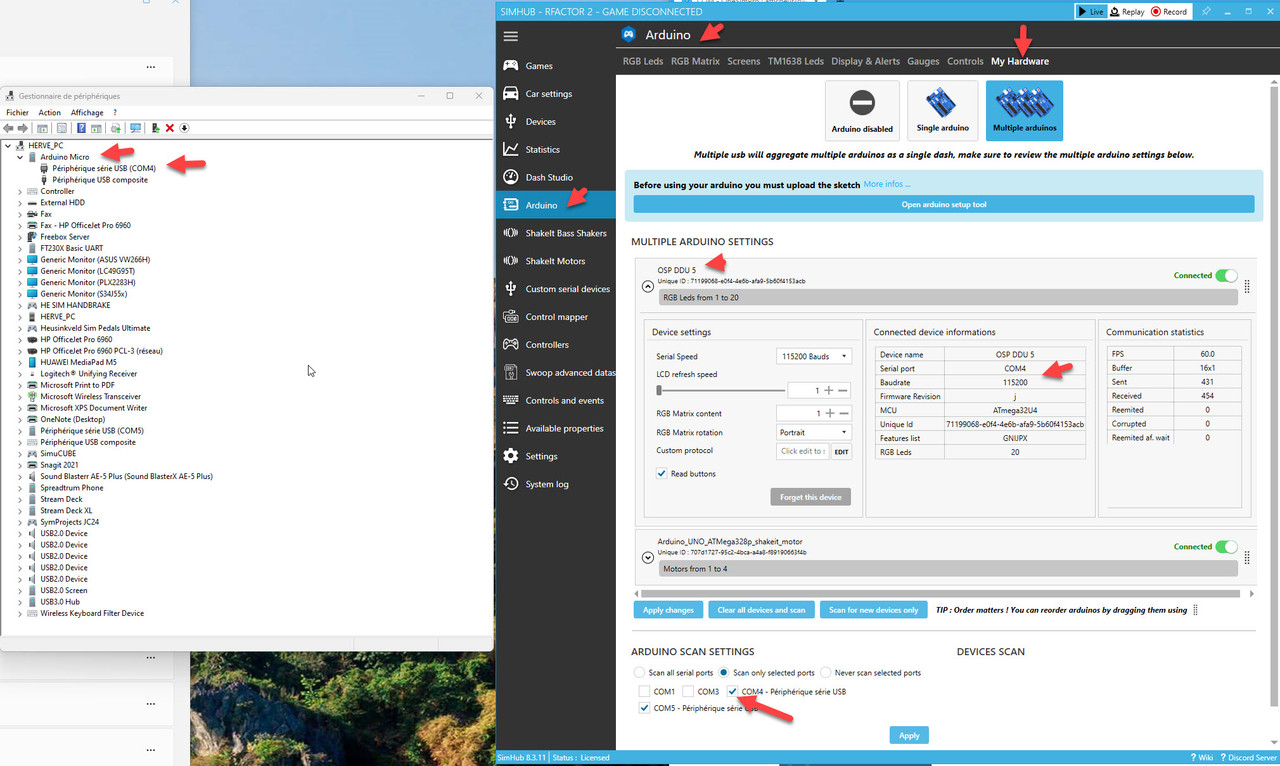Go to Devices in SimHub sidebar

pyautogui.click(x=556, y=122)
